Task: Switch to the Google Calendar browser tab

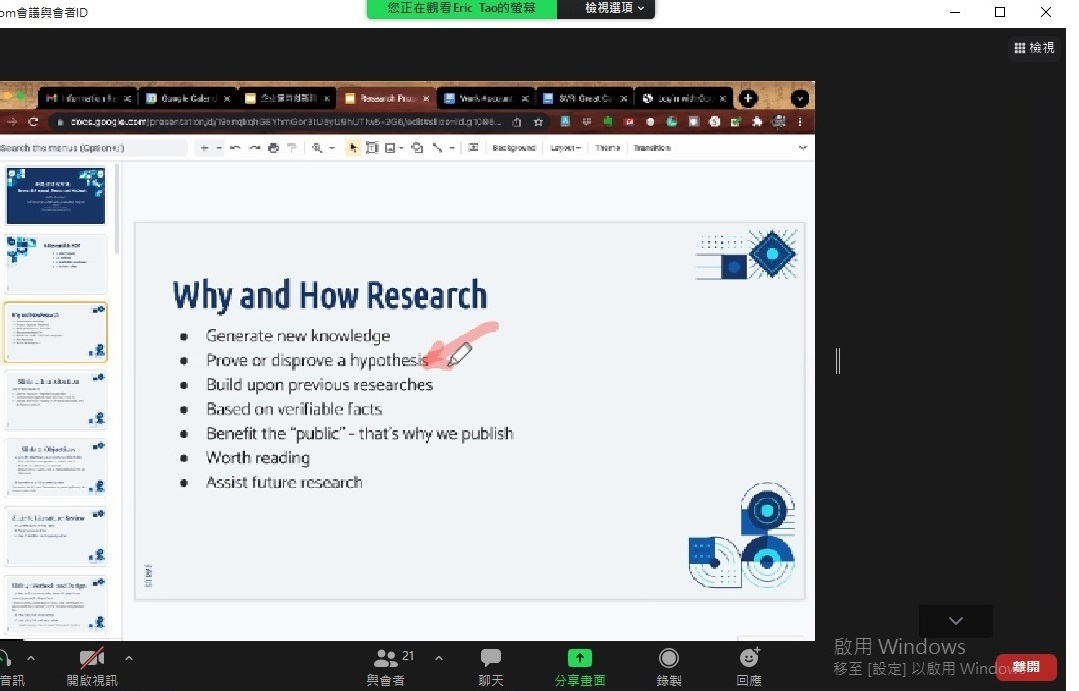Action: tap(187, 98)
